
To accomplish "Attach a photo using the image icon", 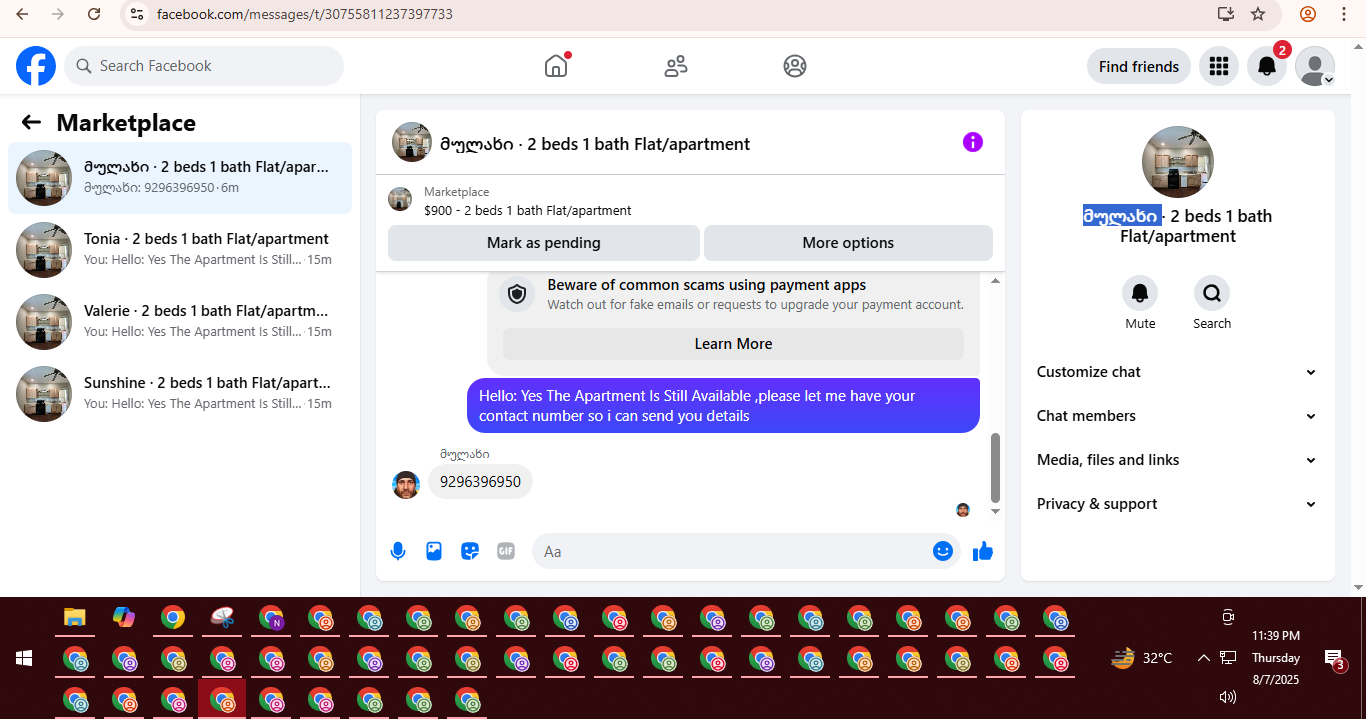I will click(434, 551).
